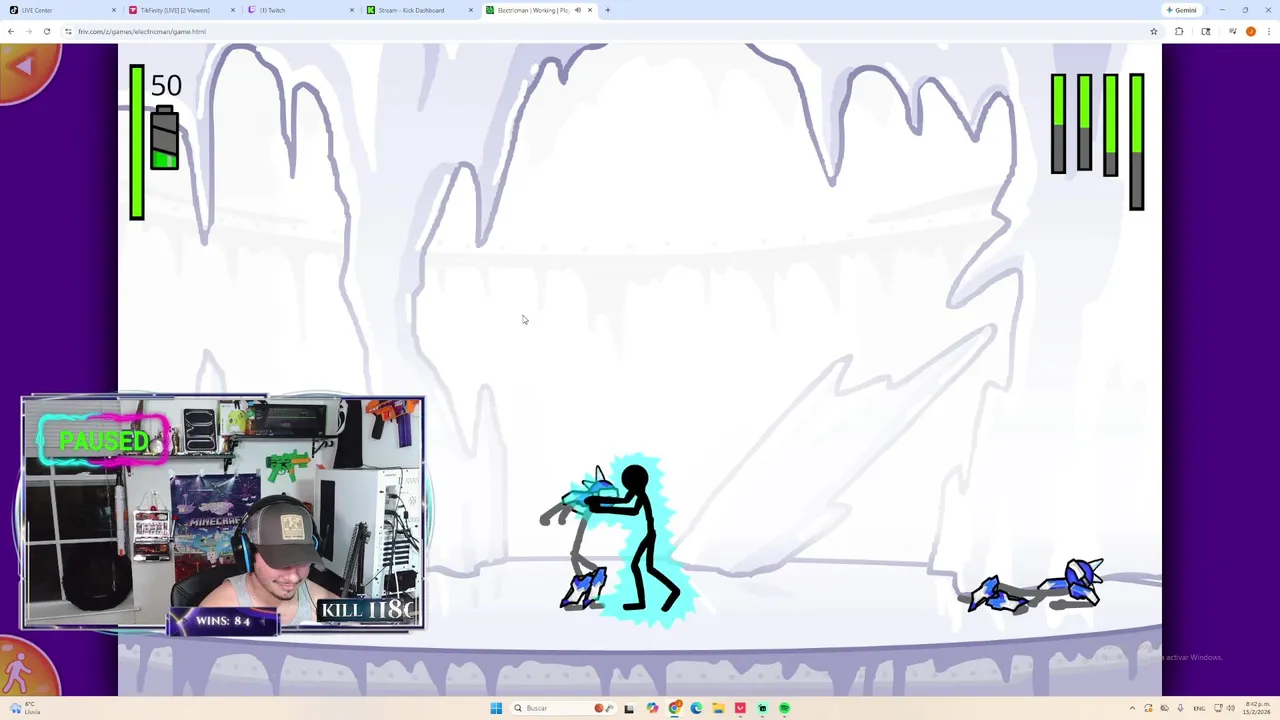Go forward in browser history
The height and width of the screenshot is (720, 1280).
(28, 31)
